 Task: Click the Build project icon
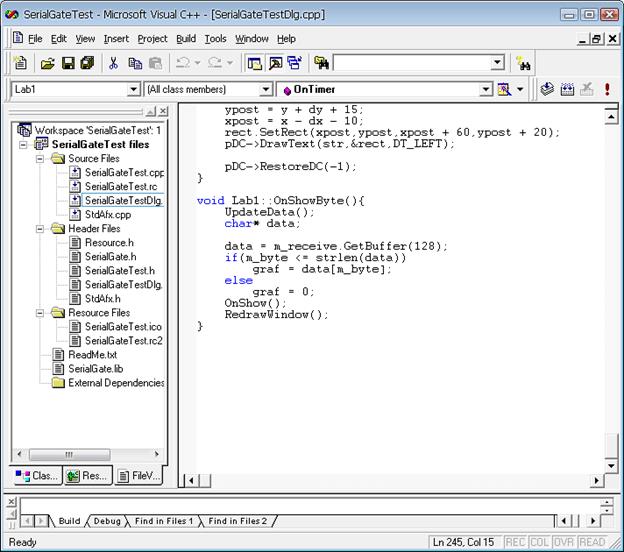click(x=567, y=89)
